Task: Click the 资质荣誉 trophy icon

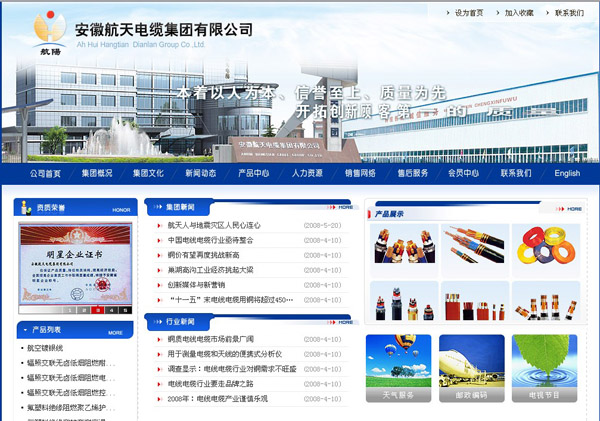Action: (x=26, y=207)
